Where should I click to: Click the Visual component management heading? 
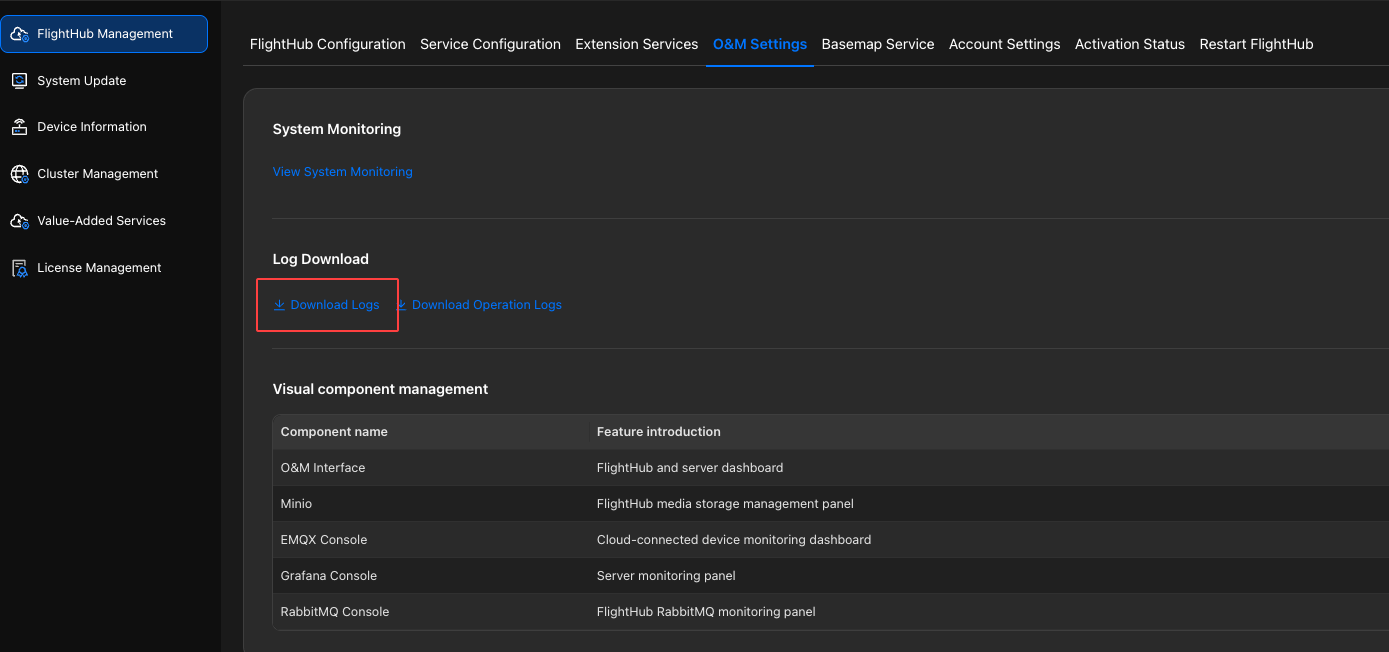(381, 389)
